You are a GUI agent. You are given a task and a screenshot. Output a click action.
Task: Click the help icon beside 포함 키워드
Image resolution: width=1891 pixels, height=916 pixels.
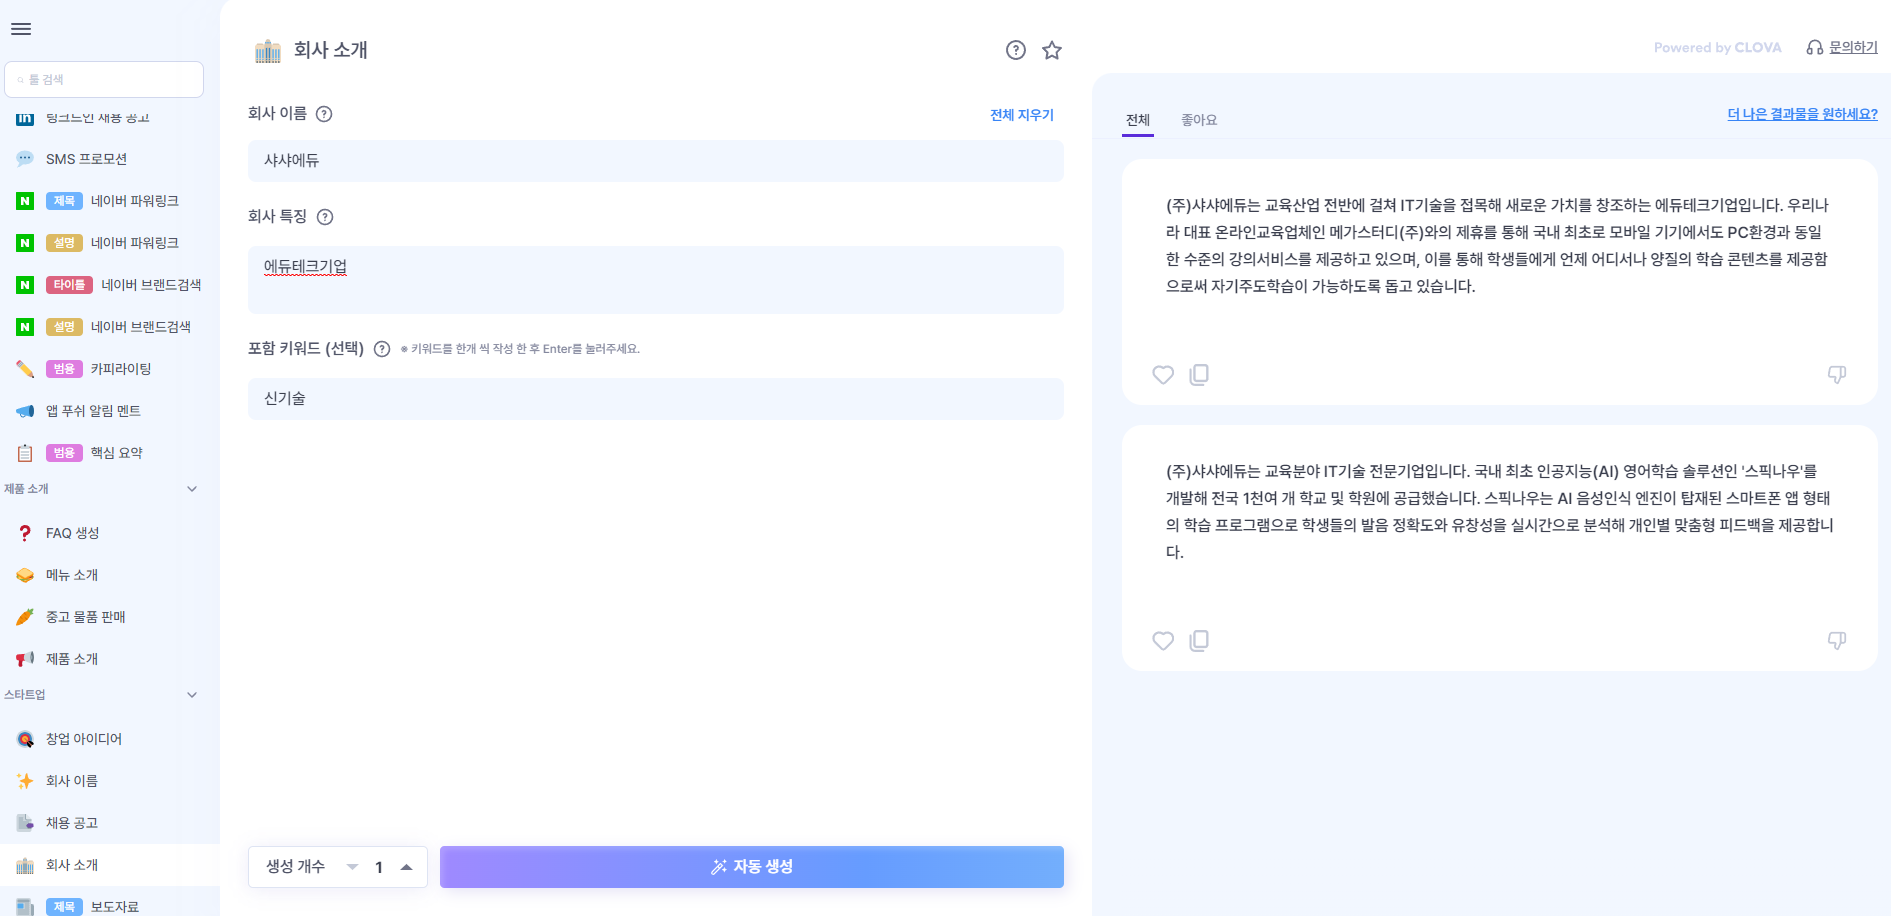tap(382, 349)
